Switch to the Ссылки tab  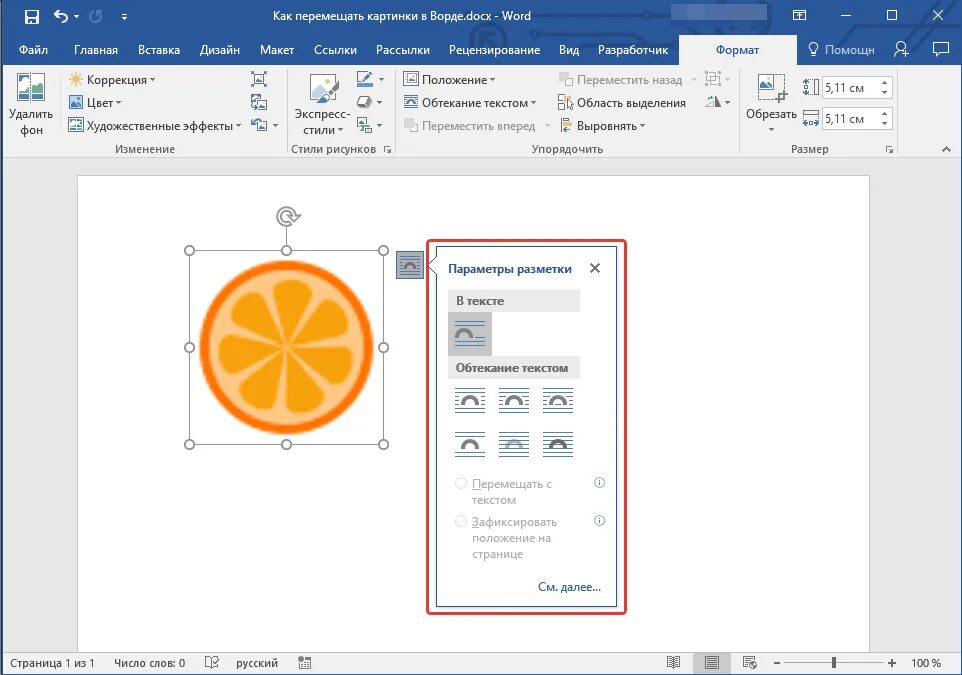335,50
